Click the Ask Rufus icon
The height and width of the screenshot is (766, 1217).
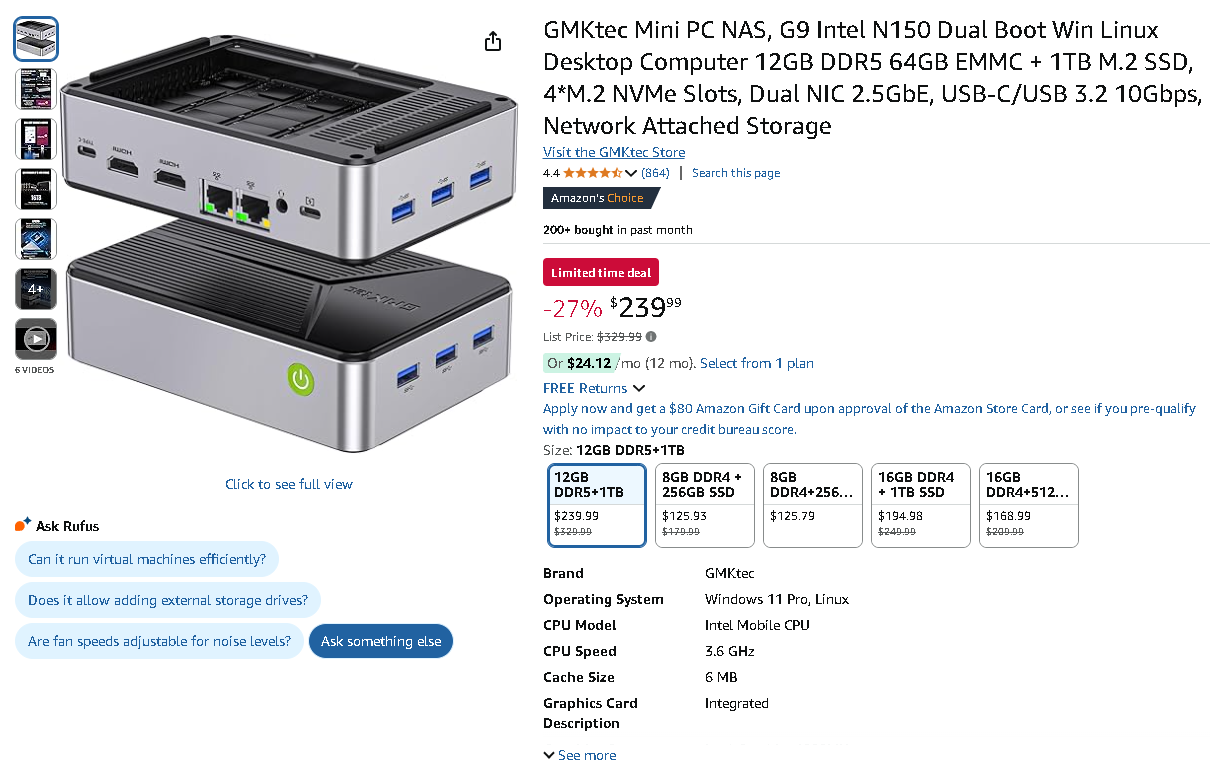click(x=23, y=525)
